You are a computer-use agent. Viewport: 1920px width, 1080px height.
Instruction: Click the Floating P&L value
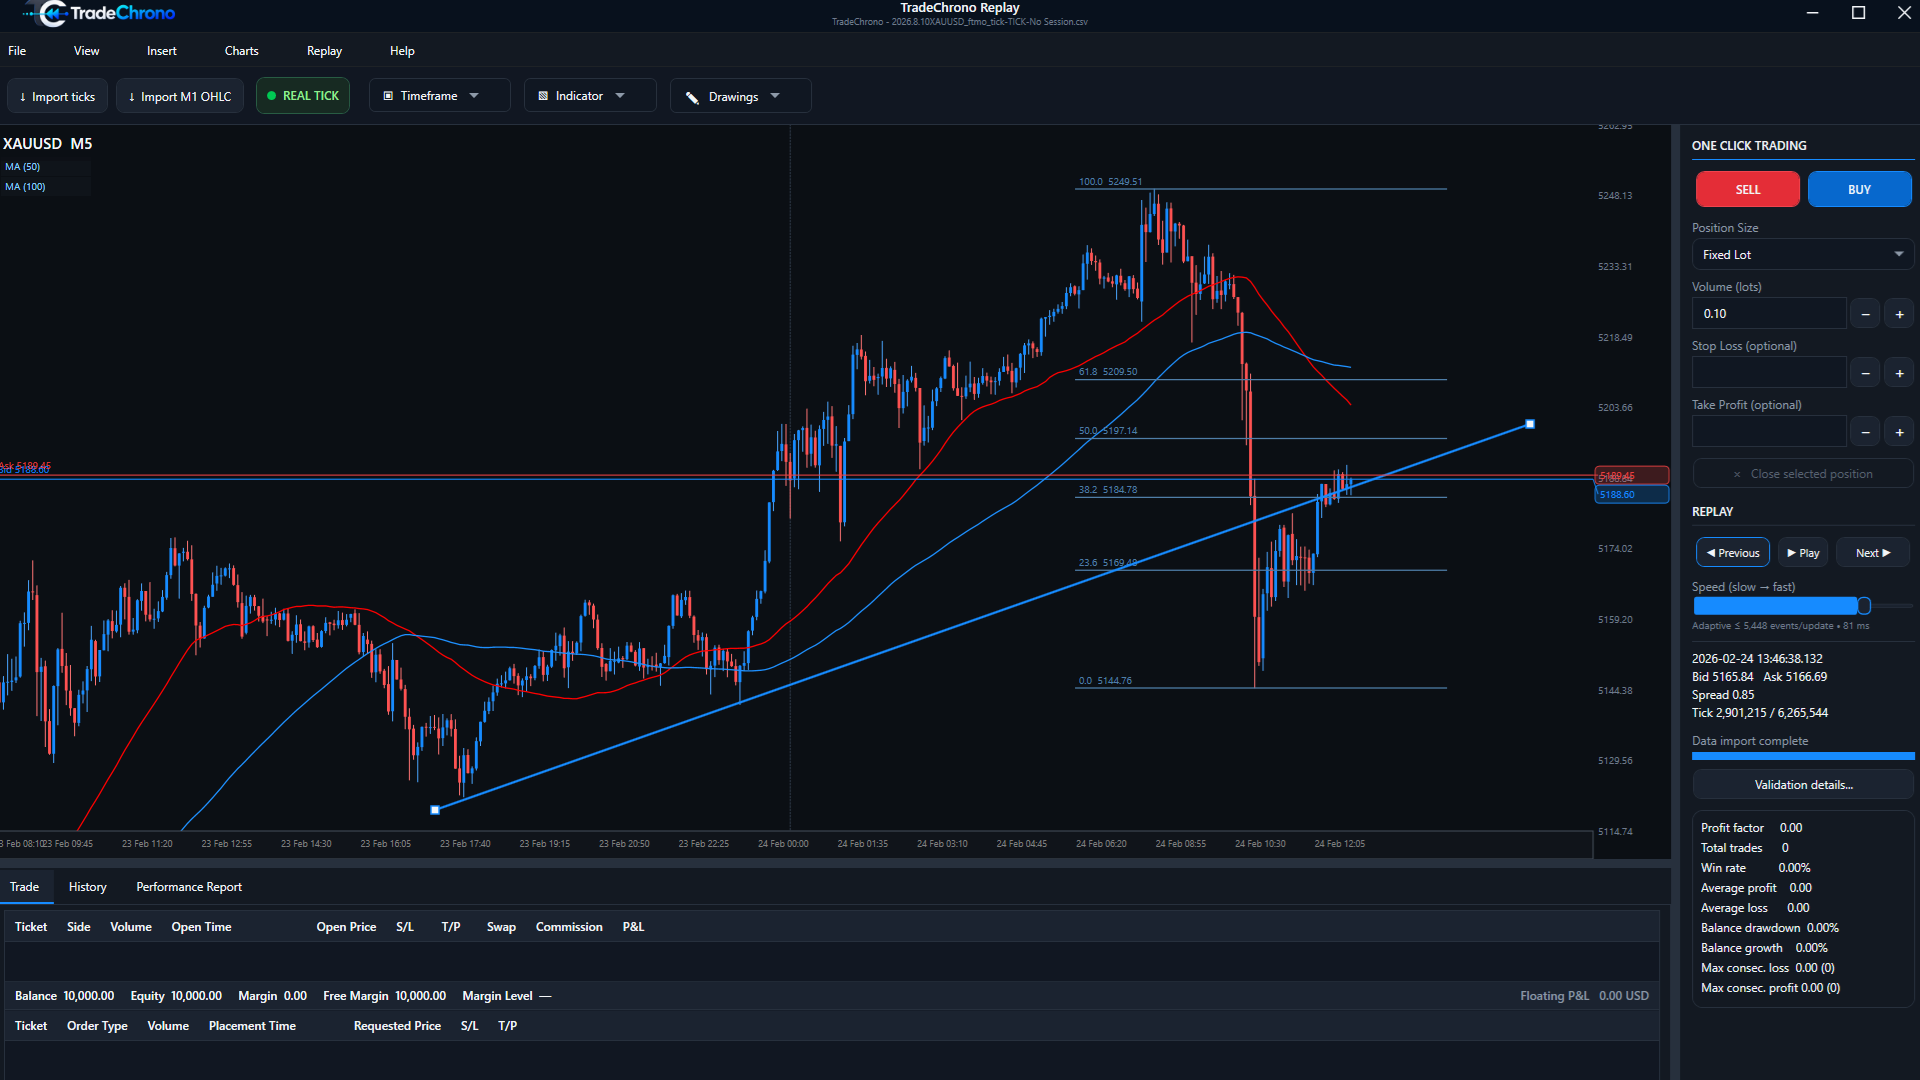(x=1623, y=996)
